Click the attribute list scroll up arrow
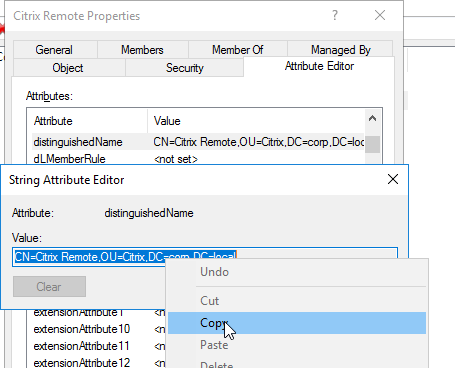The image size is (455, 368). coord(372,118)
